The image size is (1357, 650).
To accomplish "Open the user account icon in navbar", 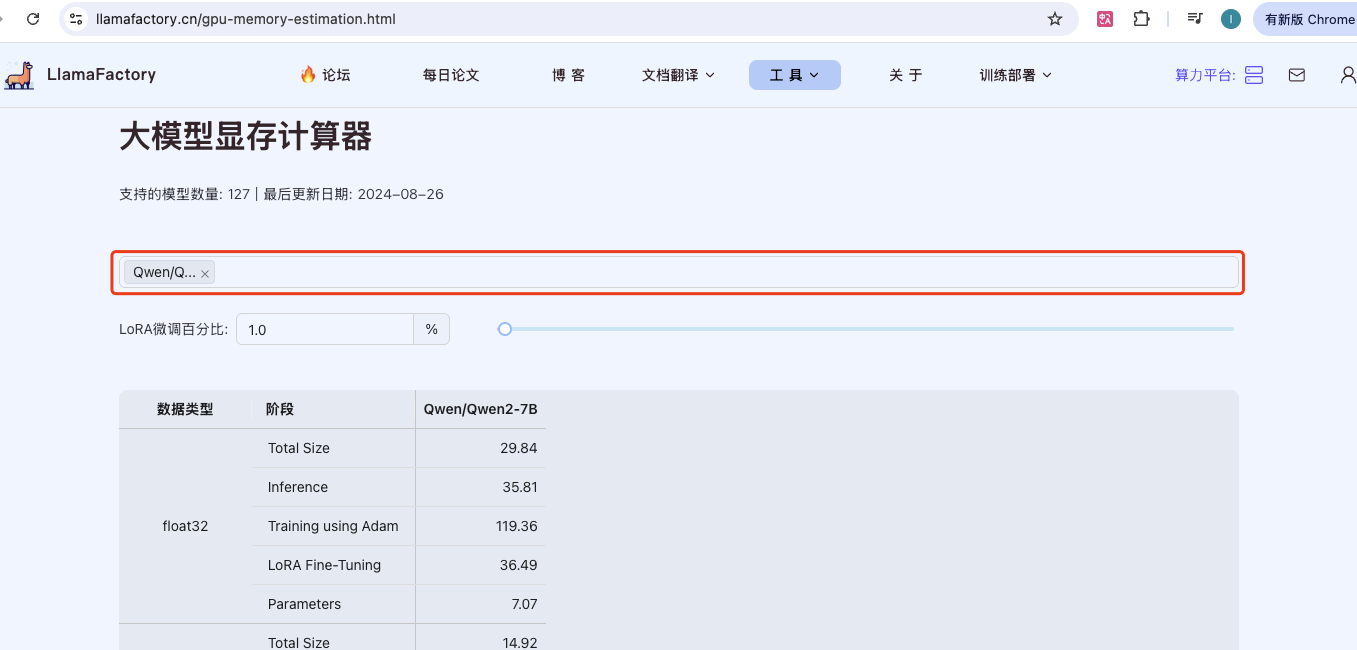I will pyautogui.click(x=1348, y=75).
